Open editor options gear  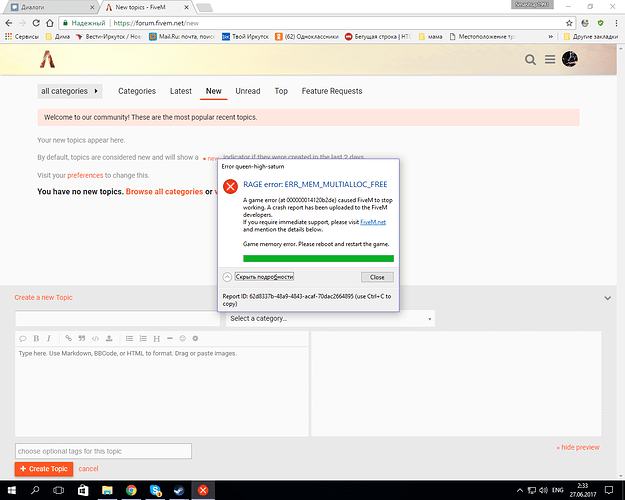point(195,339)
